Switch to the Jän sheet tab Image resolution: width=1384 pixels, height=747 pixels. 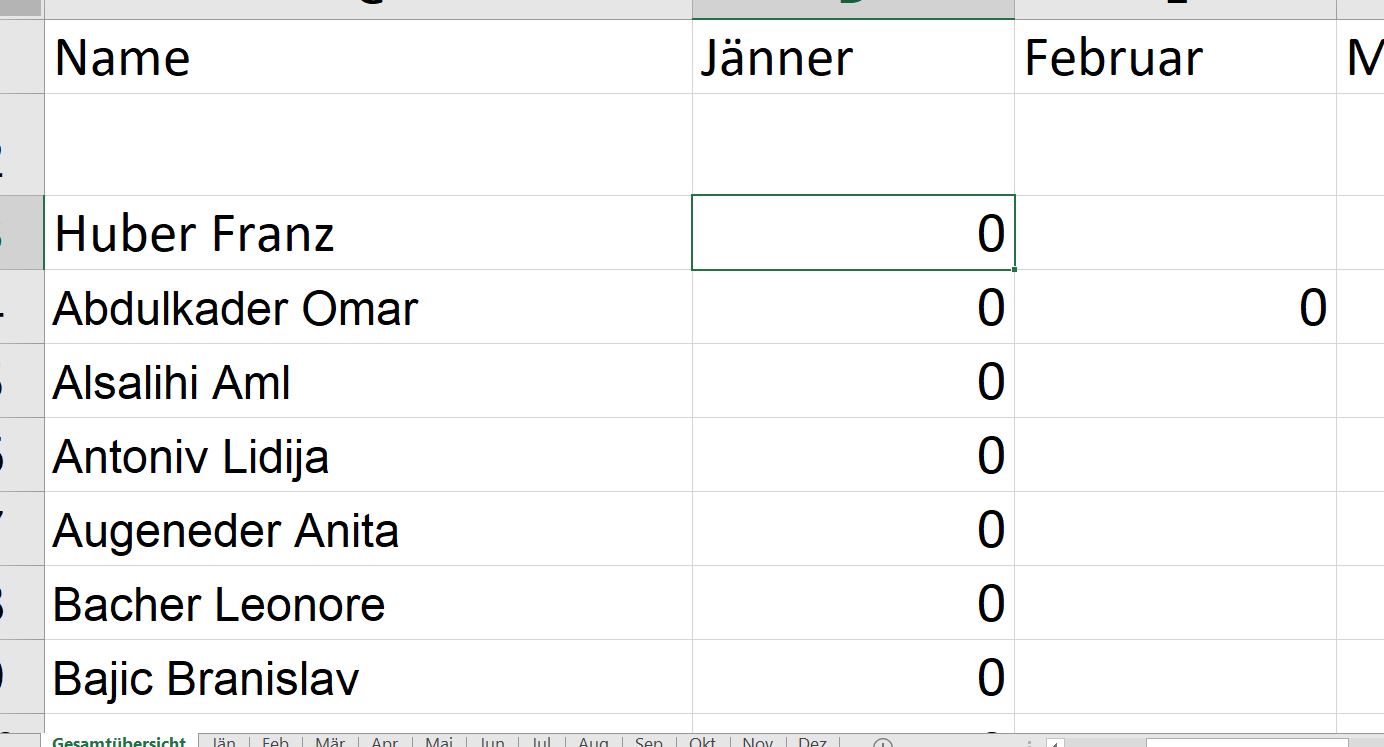click(x=224, y=743)
